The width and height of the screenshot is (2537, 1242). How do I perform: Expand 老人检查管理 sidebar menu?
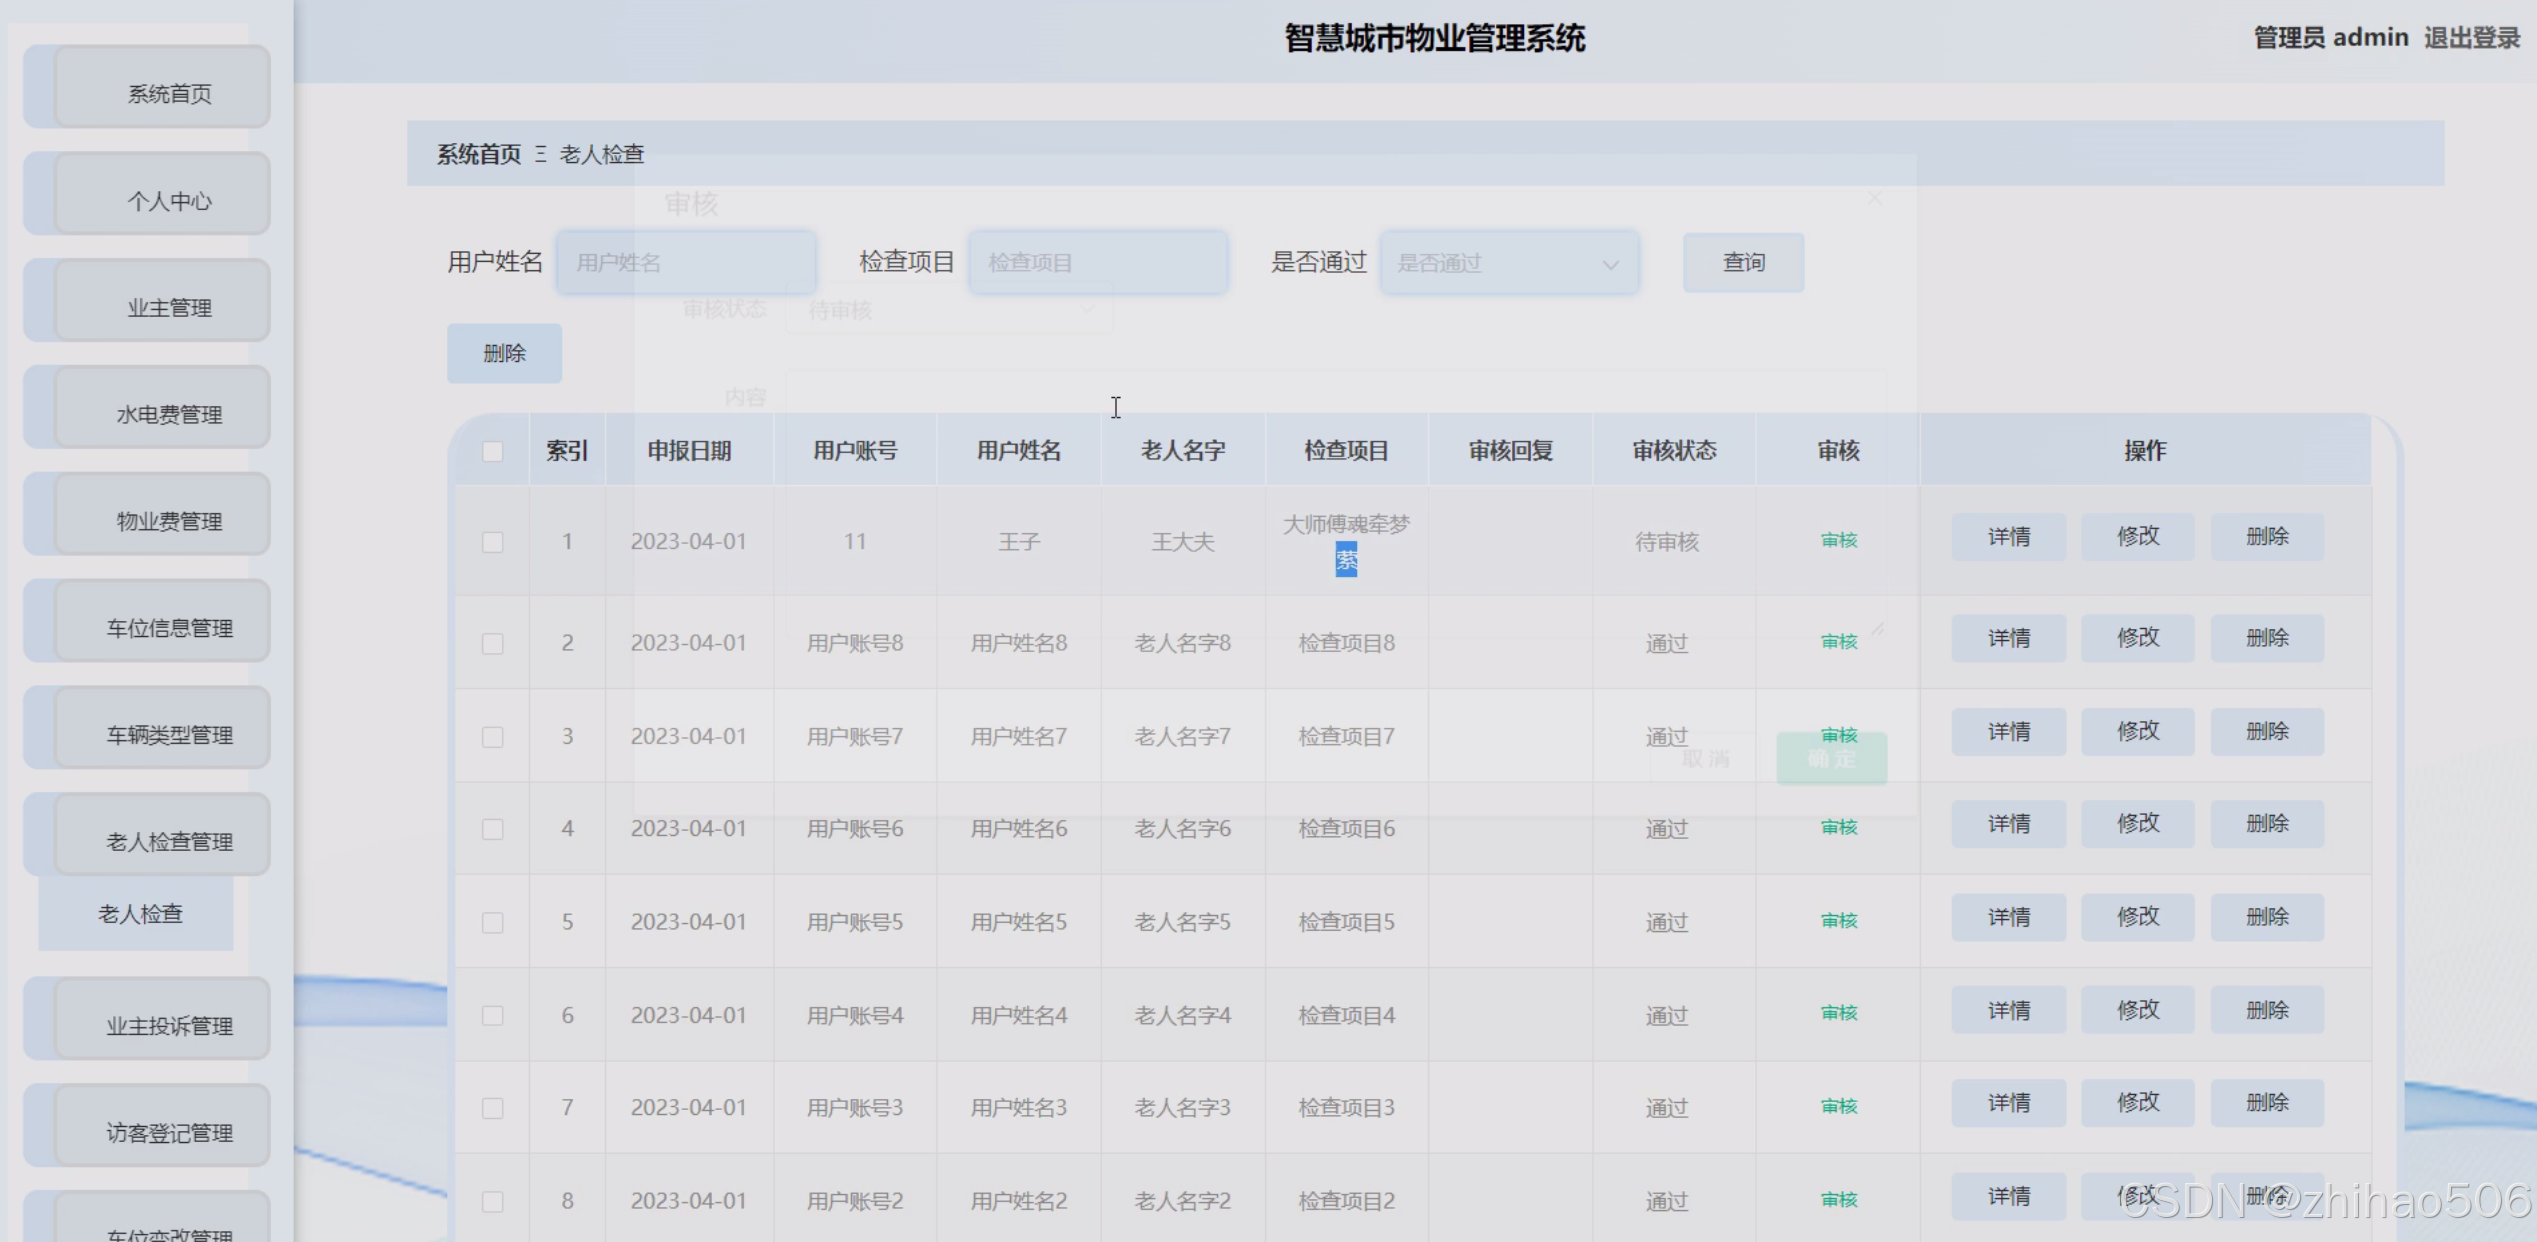[168, 841]
